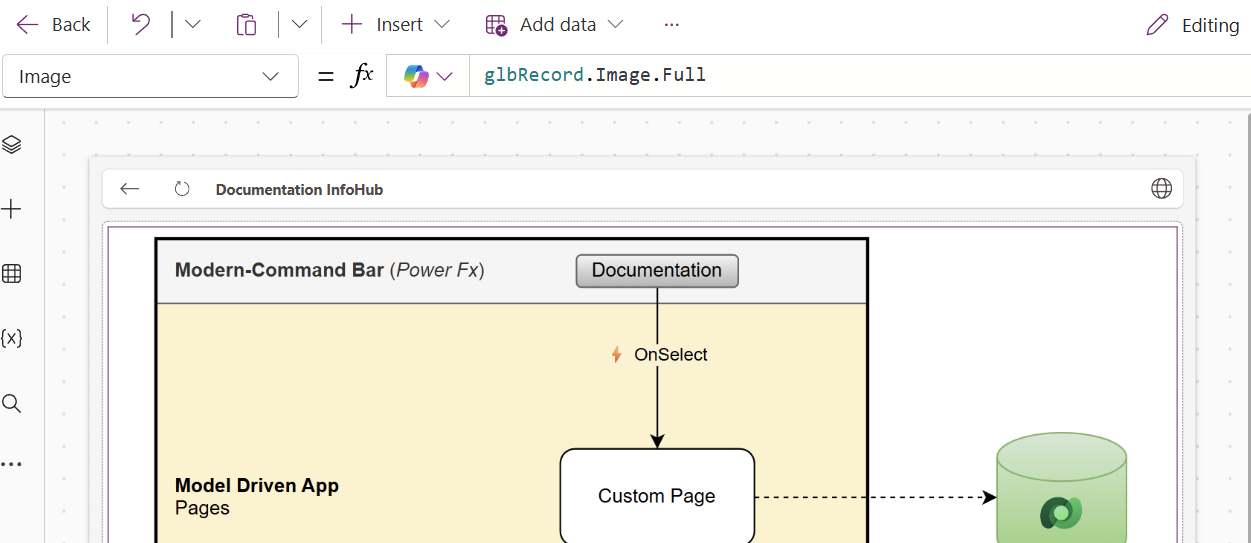The width and height of the screenshot is (1251, 543).
Task: Open the Data table panel in sidebar
Action: [x=12, y=274]
